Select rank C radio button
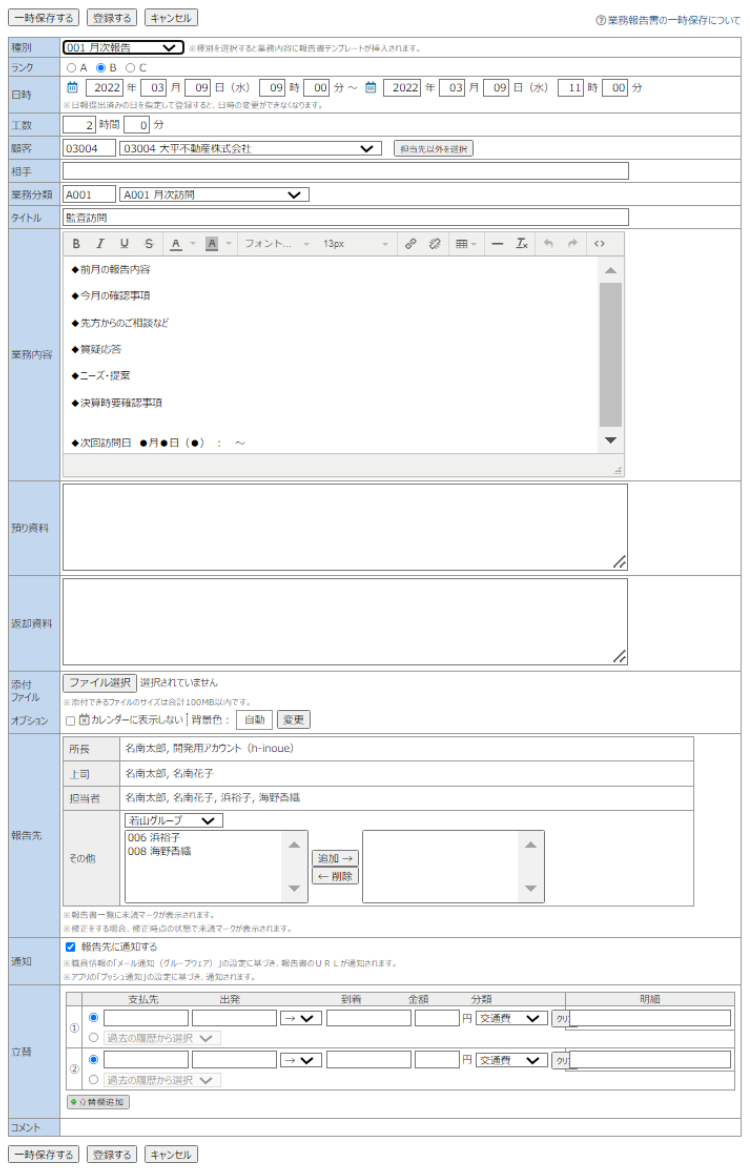750x1170 pixels. 131,68
